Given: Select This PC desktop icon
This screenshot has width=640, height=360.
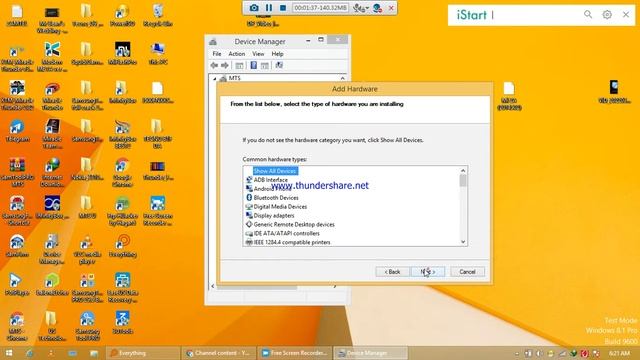Looking at the screenshot, I should 158,53.
